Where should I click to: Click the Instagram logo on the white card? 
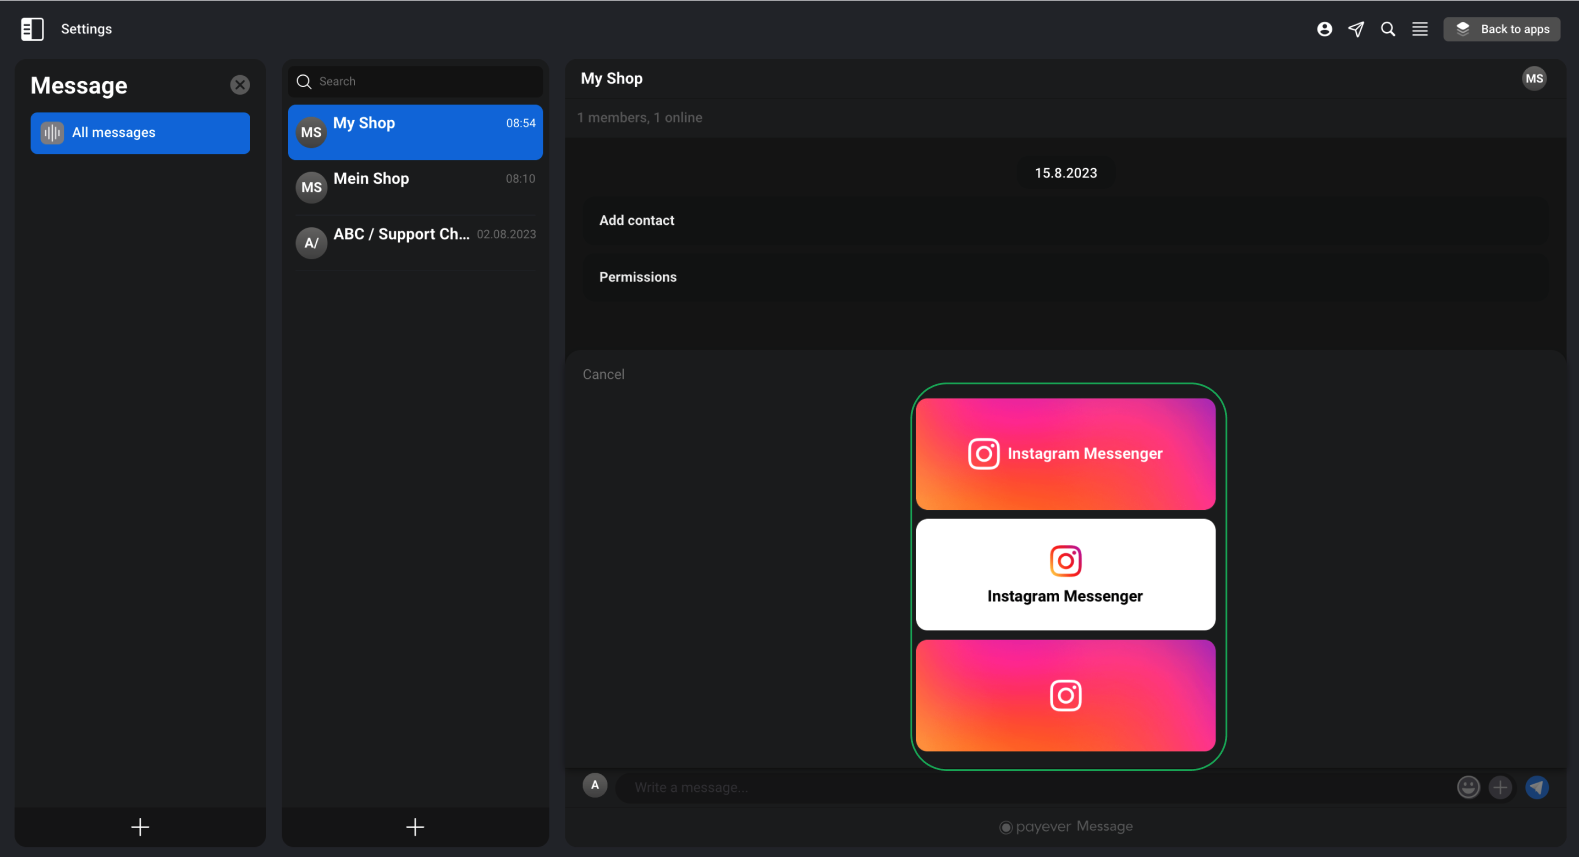pos(1066,561)
